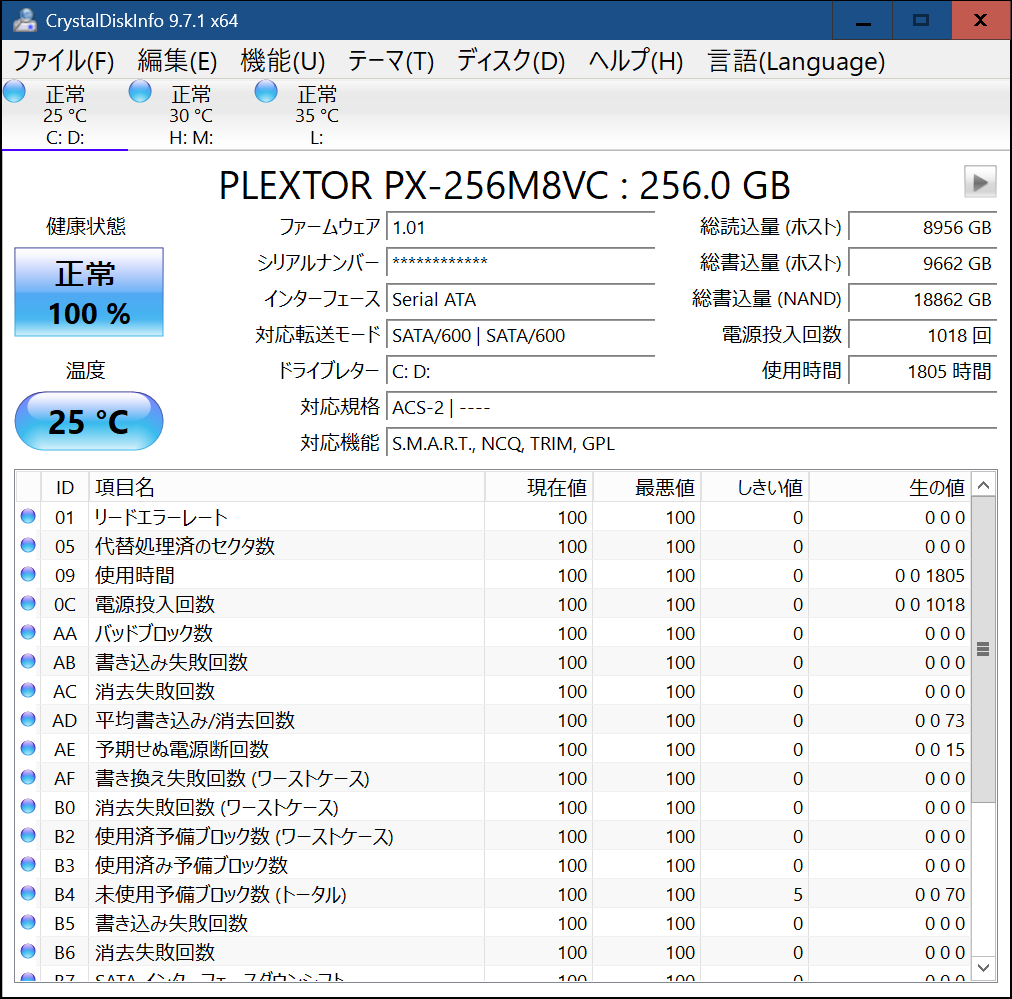Open the ディスク(D) menu
The image size is (1012, 999).
click(x=511, y=61)
